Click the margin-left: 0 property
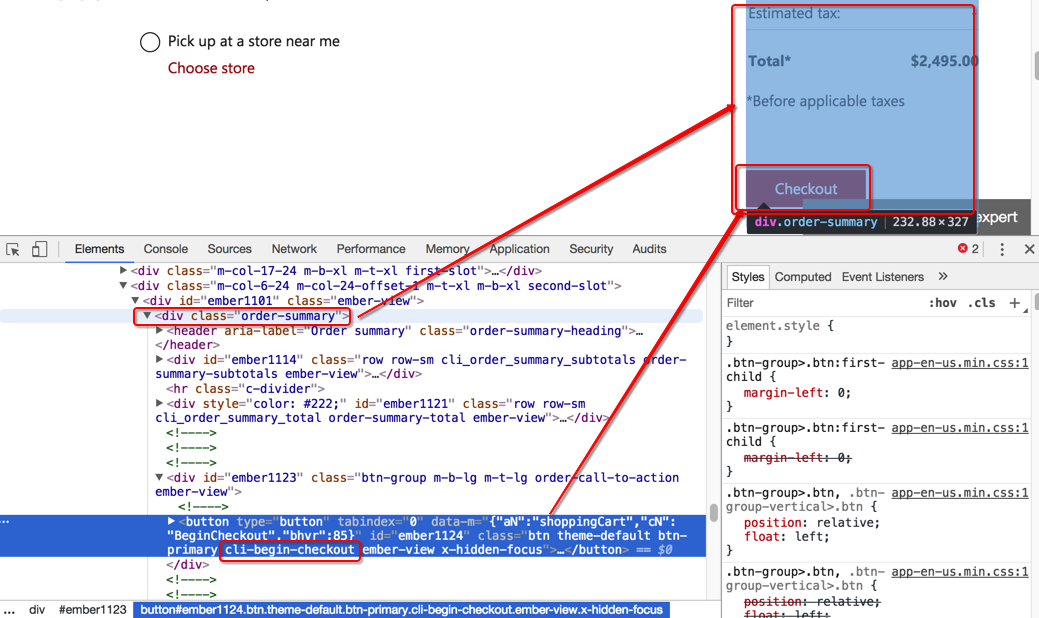This screenshot has height=618, width=1039. coord(796,392)
